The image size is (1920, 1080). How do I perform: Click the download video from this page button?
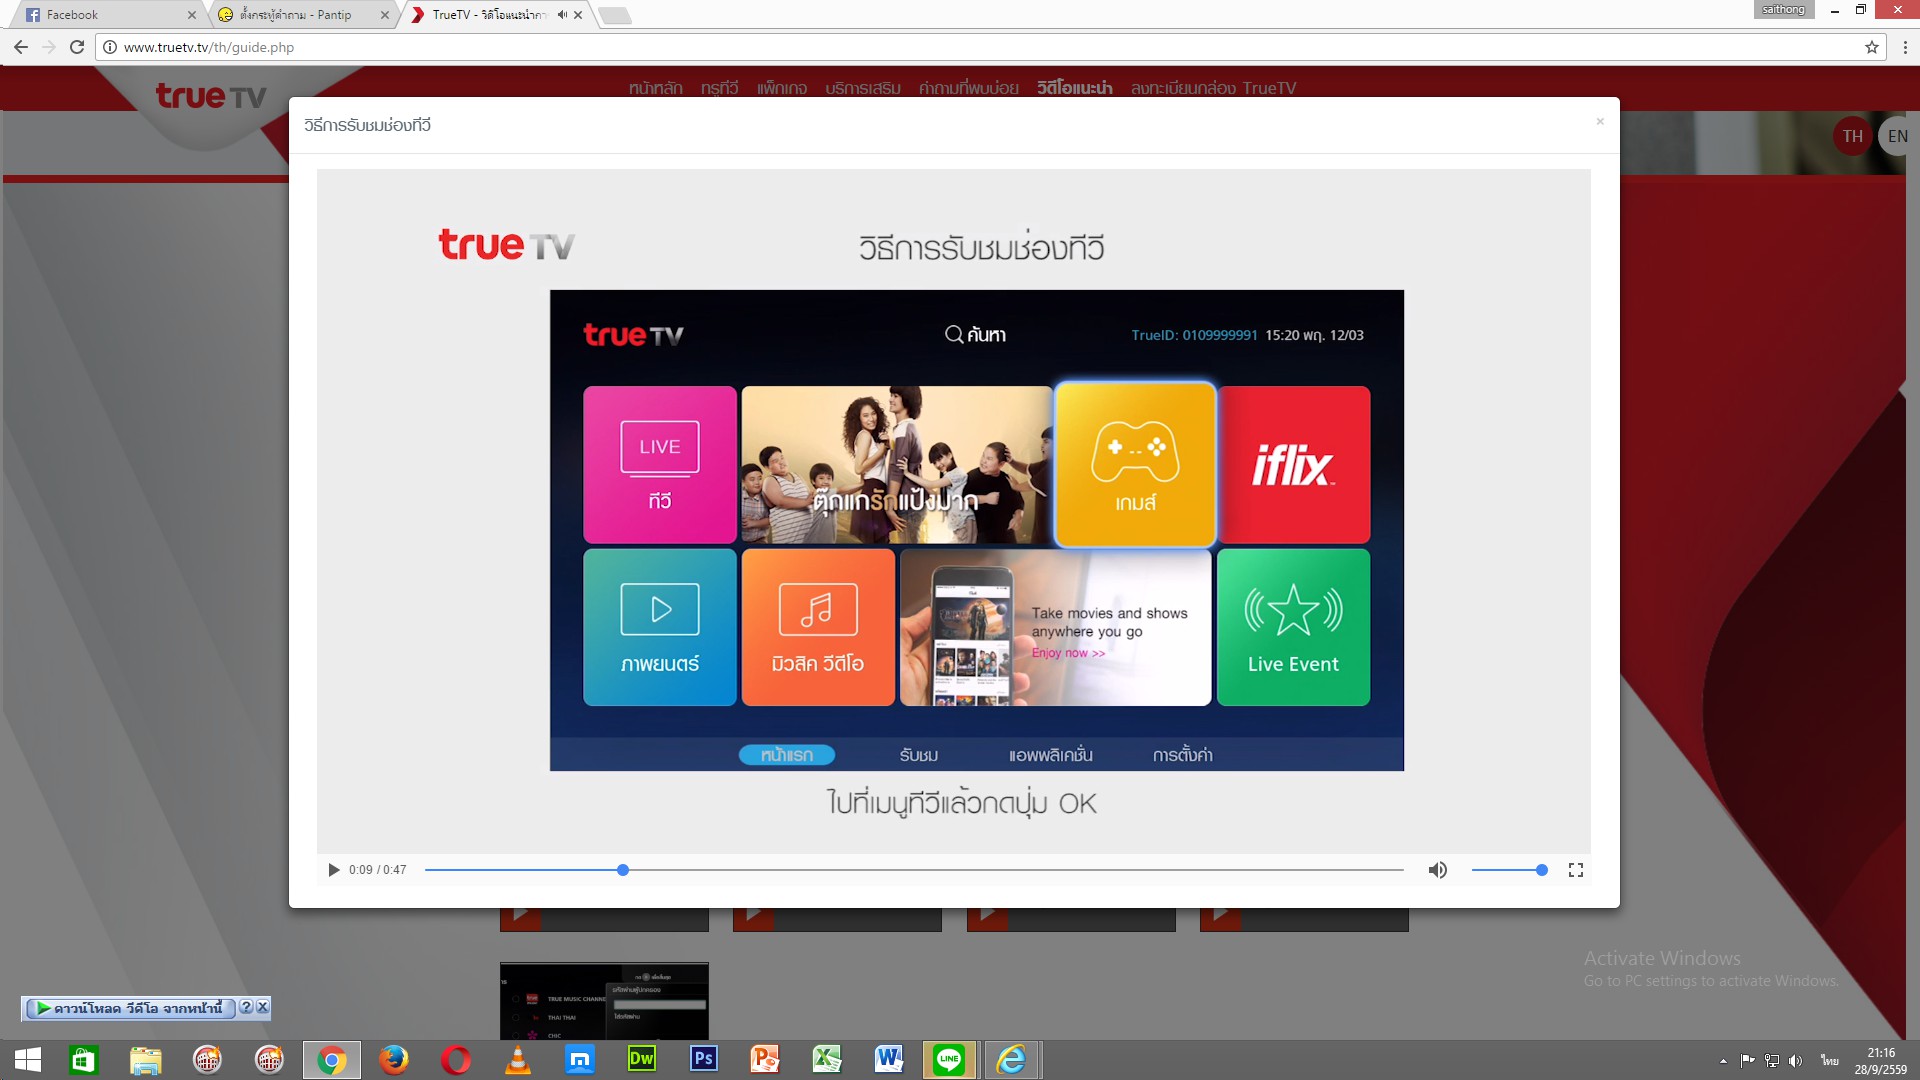click(x=130, y=1008)
